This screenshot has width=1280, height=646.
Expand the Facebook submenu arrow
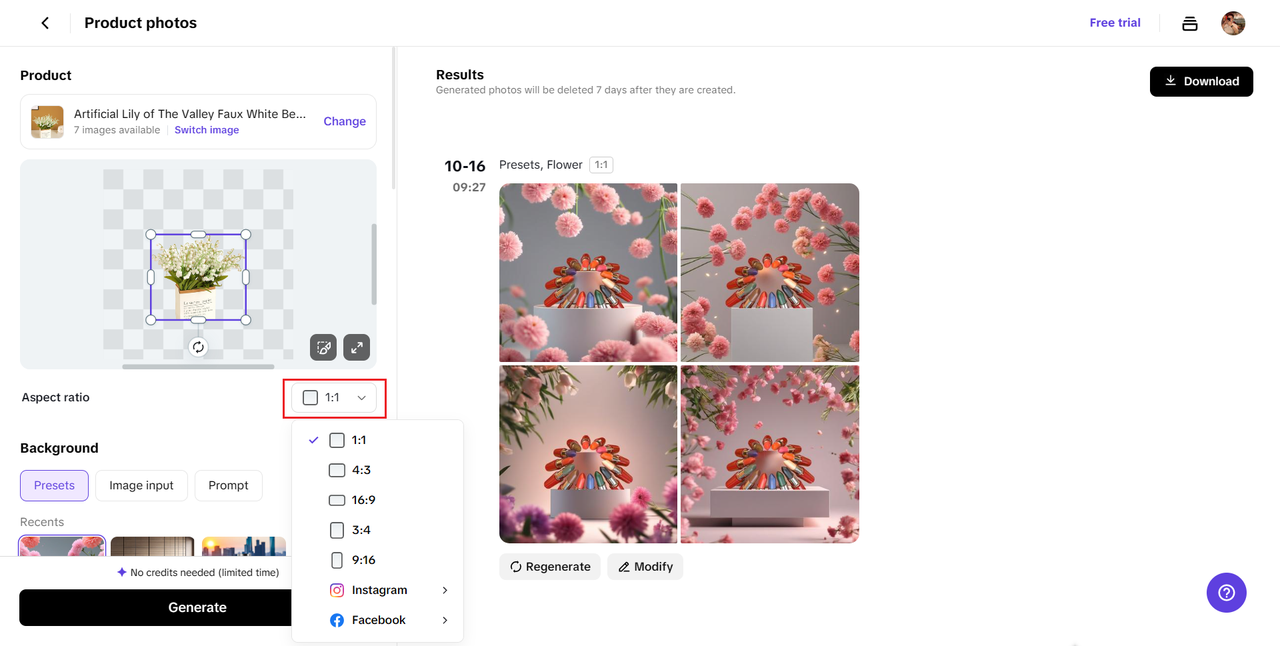pos(445,620)
